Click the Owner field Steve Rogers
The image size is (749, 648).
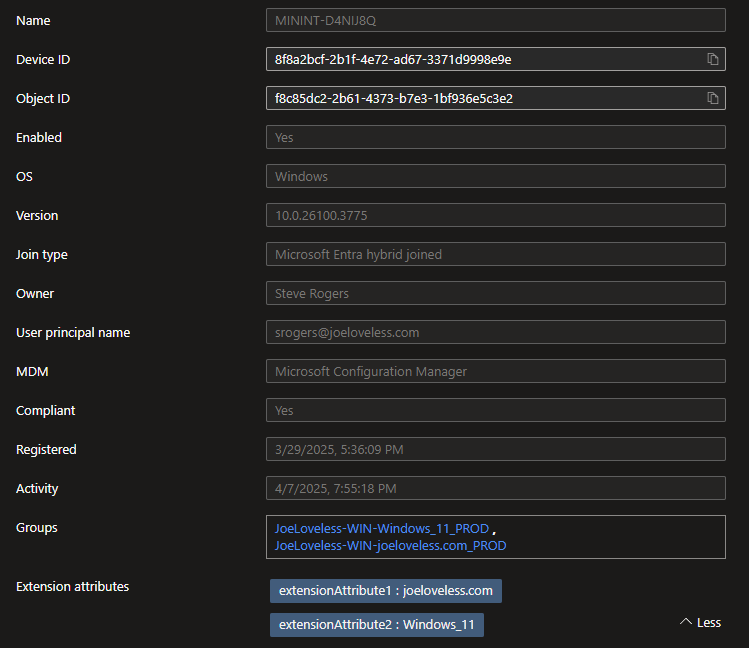click(x=495, y=293)
